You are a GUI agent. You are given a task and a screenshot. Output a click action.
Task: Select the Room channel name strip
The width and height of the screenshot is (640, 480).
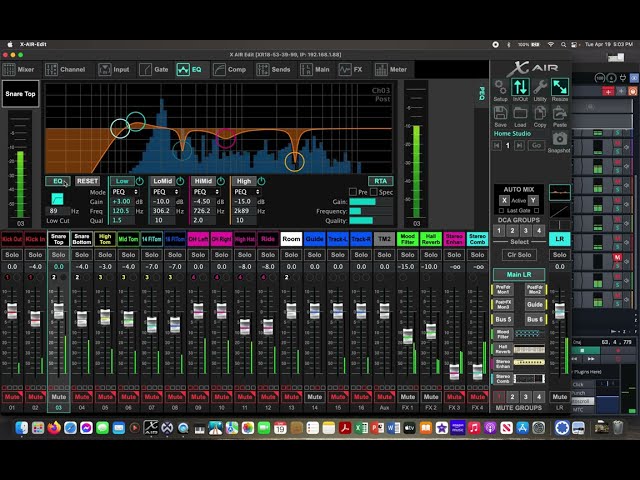[291, 239]
